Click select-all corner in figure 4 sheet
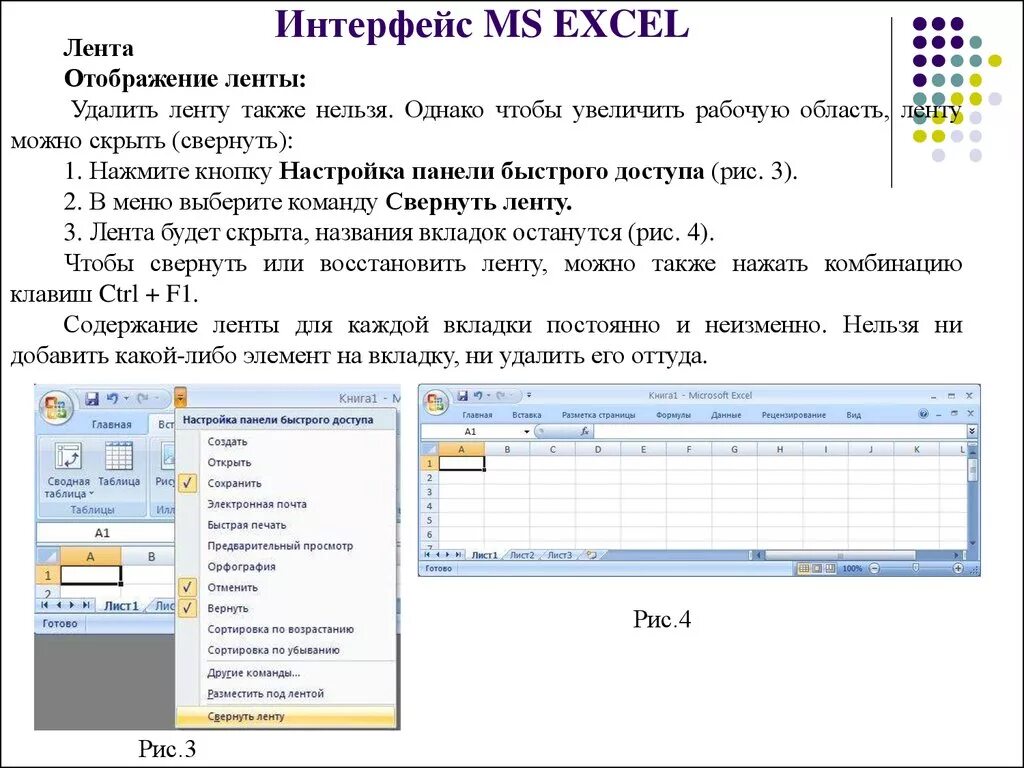The width and height of the screenshot is (1024, 768). point(429,449)
